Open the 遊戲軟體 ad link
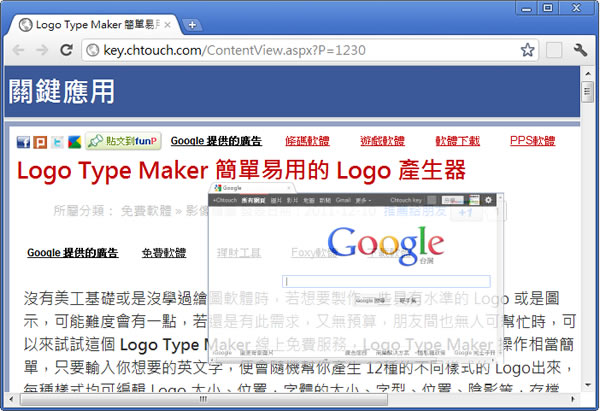The height and width of the screenshot is (411, 600). (382, 141)
